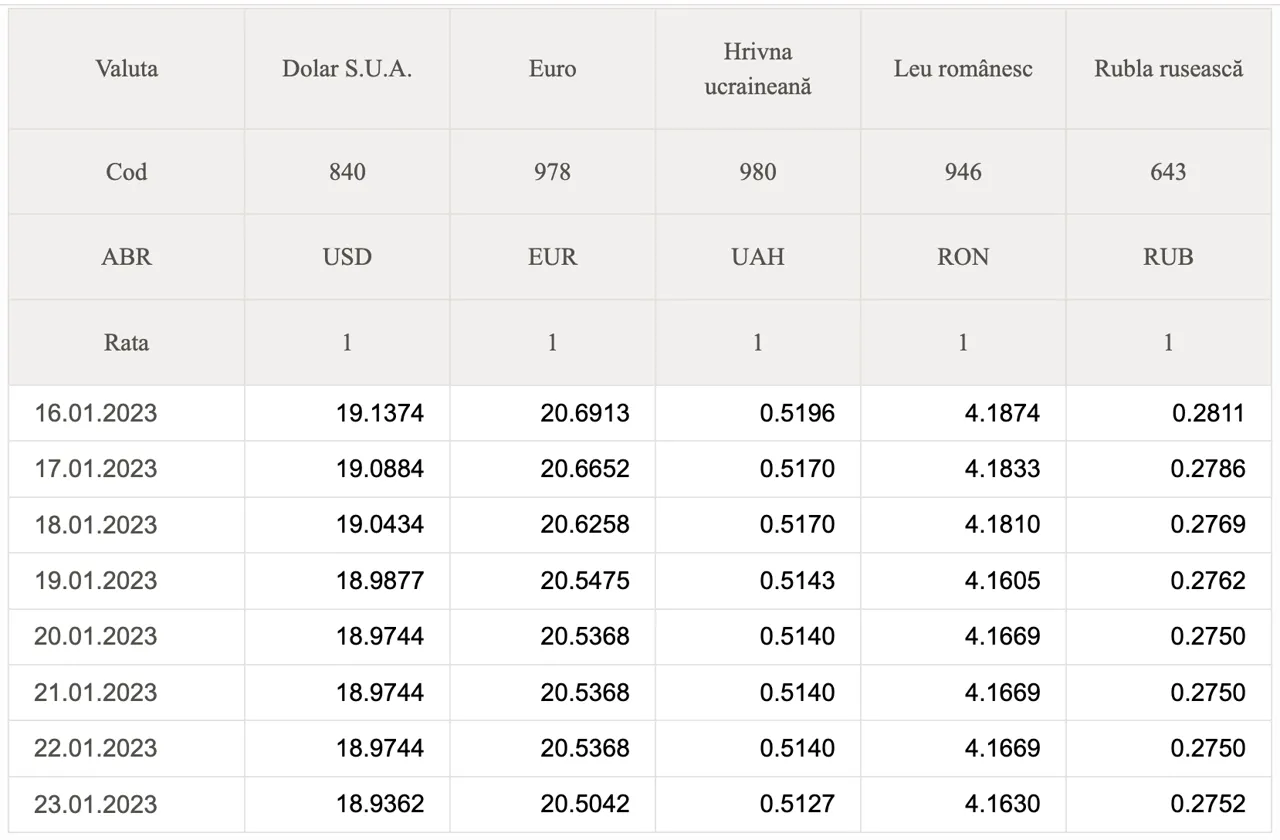Select the Rata row label
This screenshot has height=840, width=1280.
point(127,342)
